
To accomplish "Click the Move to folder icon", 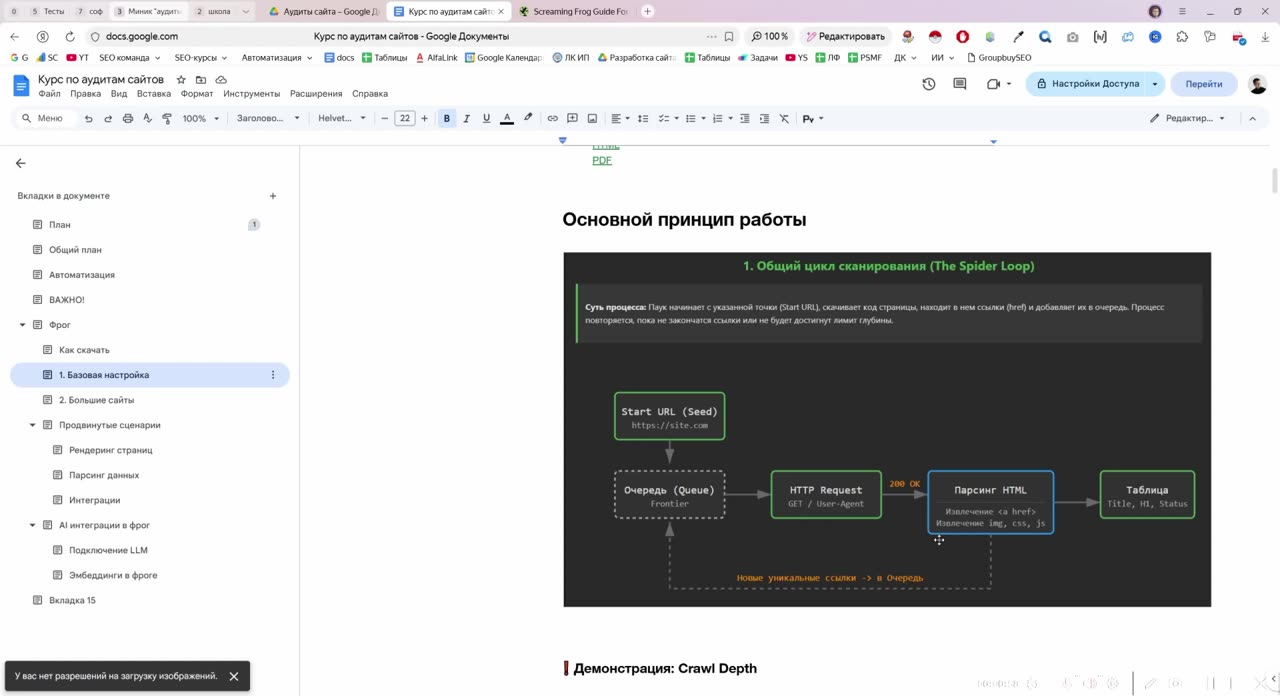I will tap(201, 79).
